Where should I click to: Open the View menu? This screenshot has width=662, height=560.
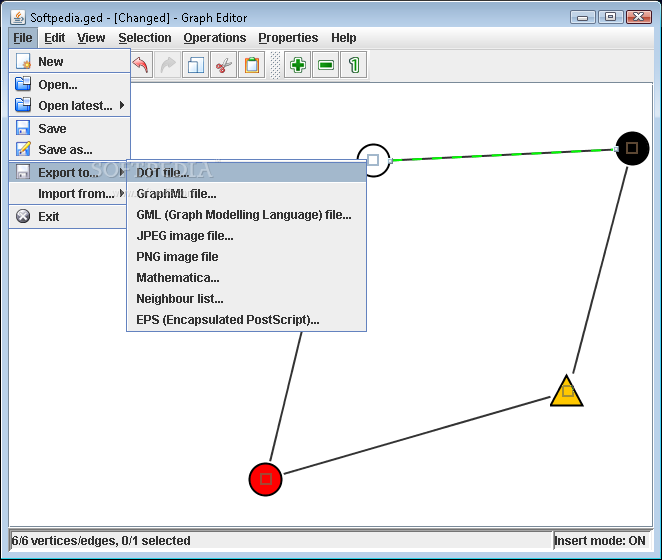91,38
